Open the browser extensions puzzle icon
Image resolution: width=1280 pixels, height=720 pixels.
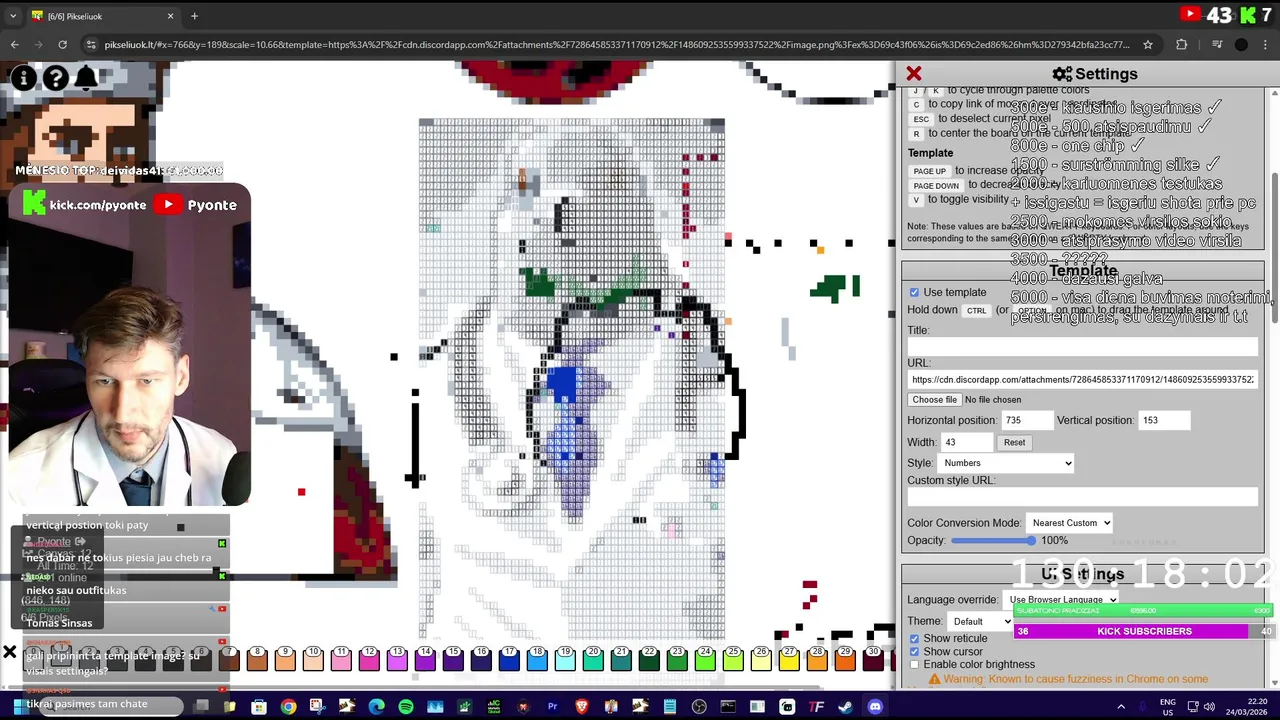(1181, 44)
